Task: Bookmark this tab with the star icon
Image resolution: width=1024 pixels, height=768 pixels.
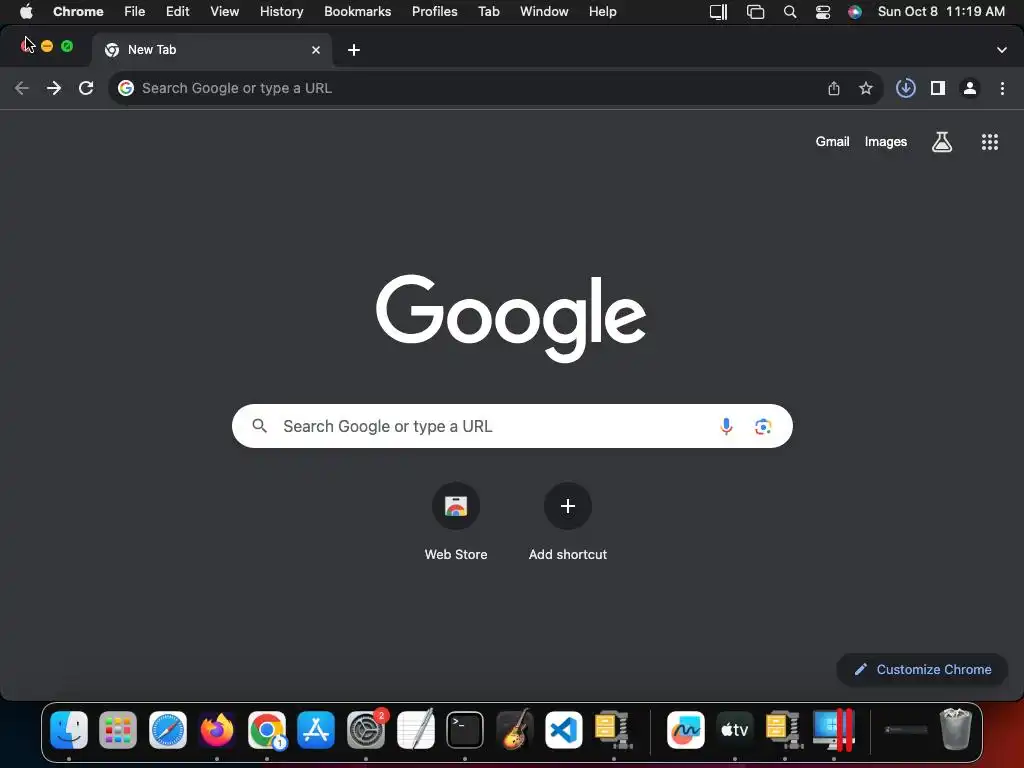Action: tap(866, 88)
